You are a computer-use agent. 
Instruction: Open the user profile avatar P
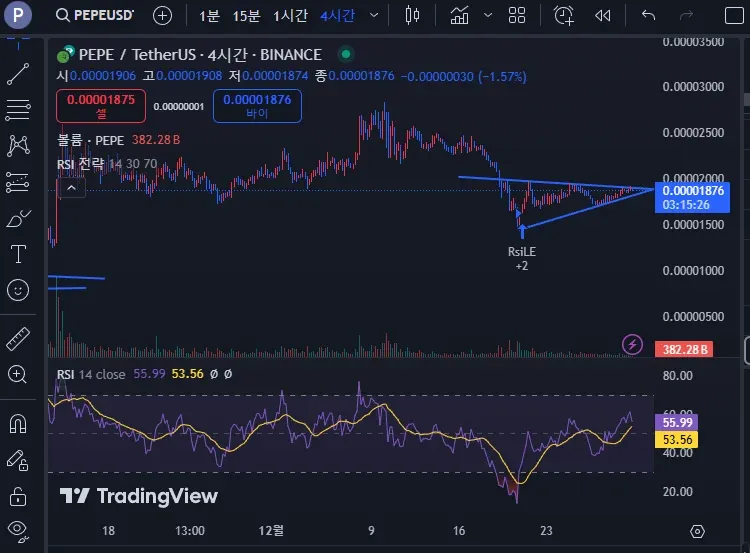point(18,15)
